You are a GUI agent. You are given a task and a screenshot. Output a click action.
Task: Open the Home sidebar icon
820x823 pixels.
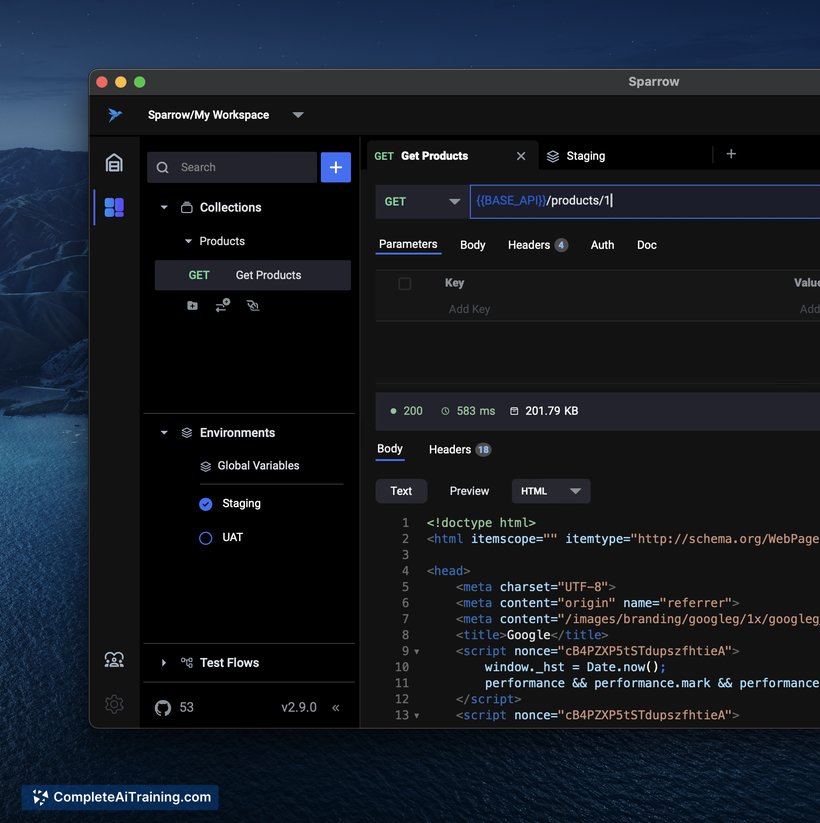click(x=114, y=163)
